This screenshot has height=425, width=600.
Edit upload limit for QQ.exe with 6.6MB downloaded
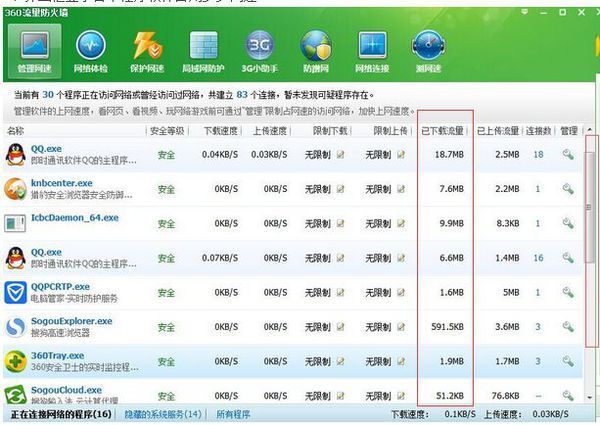401,258
